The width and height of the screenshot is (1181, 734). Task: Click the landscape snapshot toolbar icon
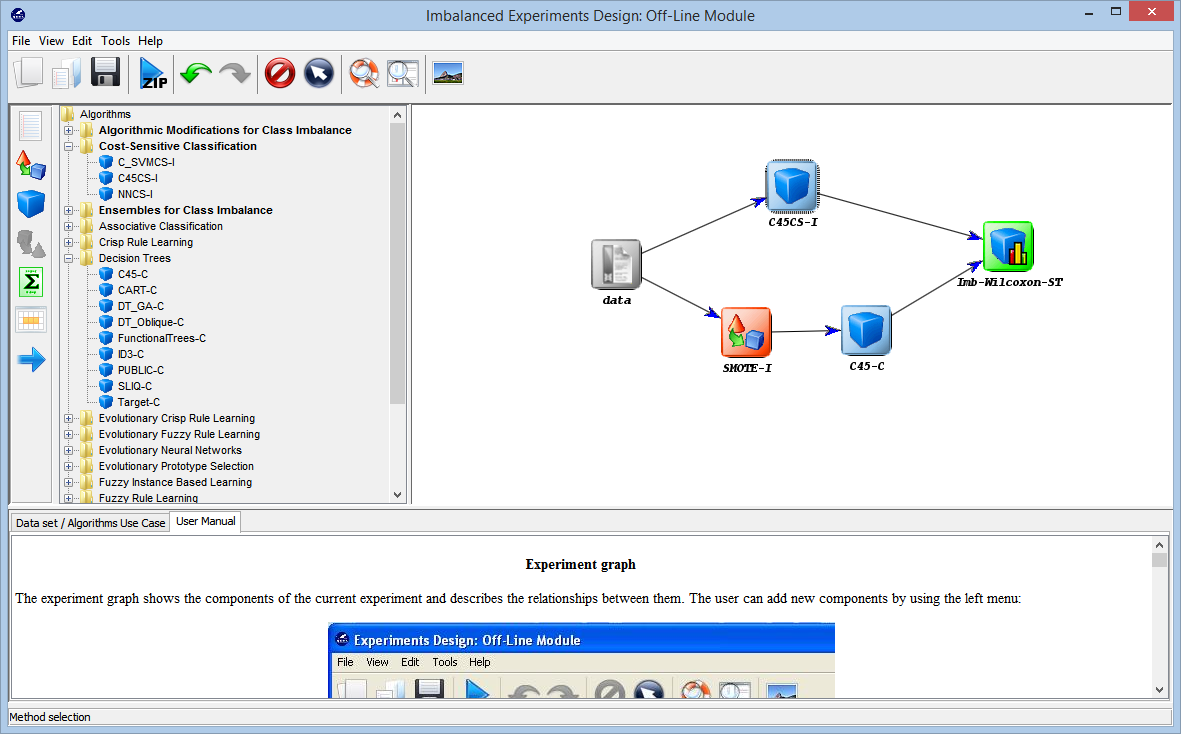point(448,73)
